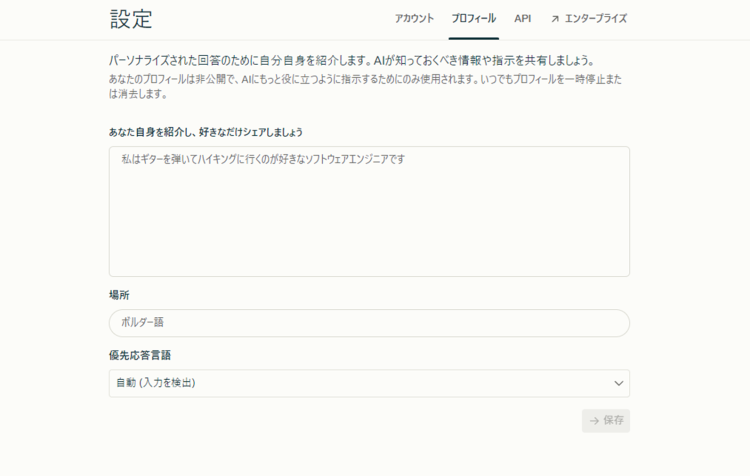Click the external arrow icon beside エンタープライズ
This screenshot has width=750, height=476.
[x=555, y=19]
